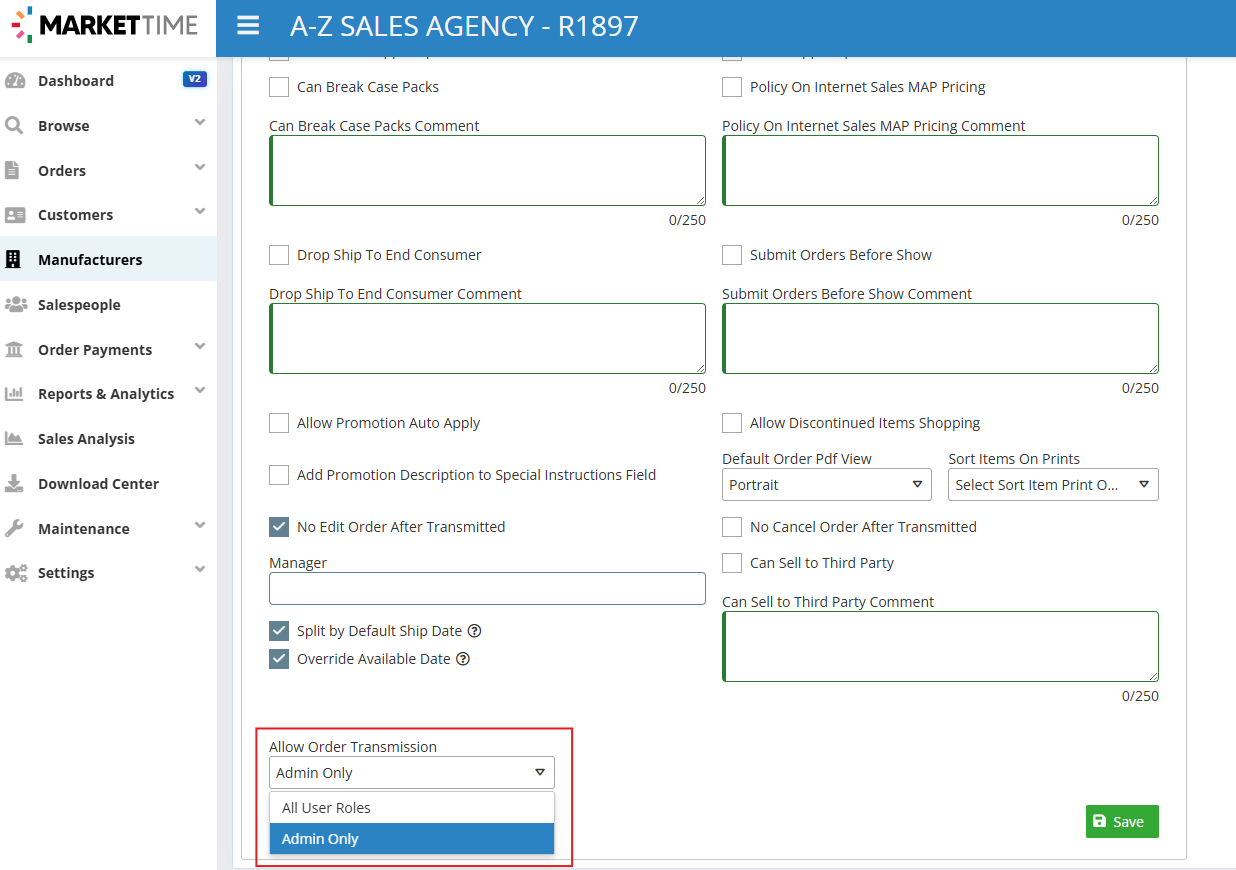Toggle Allow Promotion Auto Apply checkbox
Image resolution: width=1236 pixels, height=870 pixels.
[279, 423]
